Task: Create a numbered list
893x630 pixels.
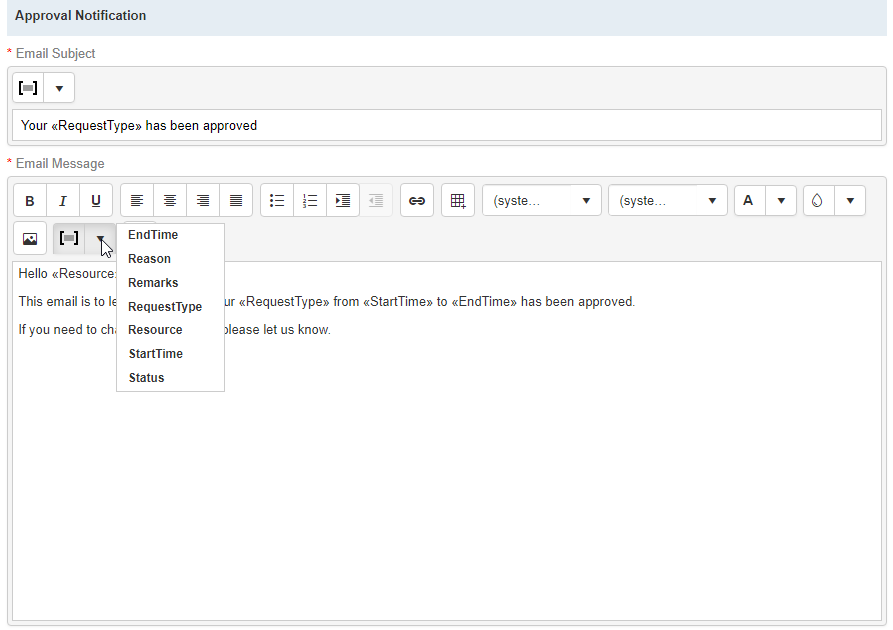Action: point(310,200)
